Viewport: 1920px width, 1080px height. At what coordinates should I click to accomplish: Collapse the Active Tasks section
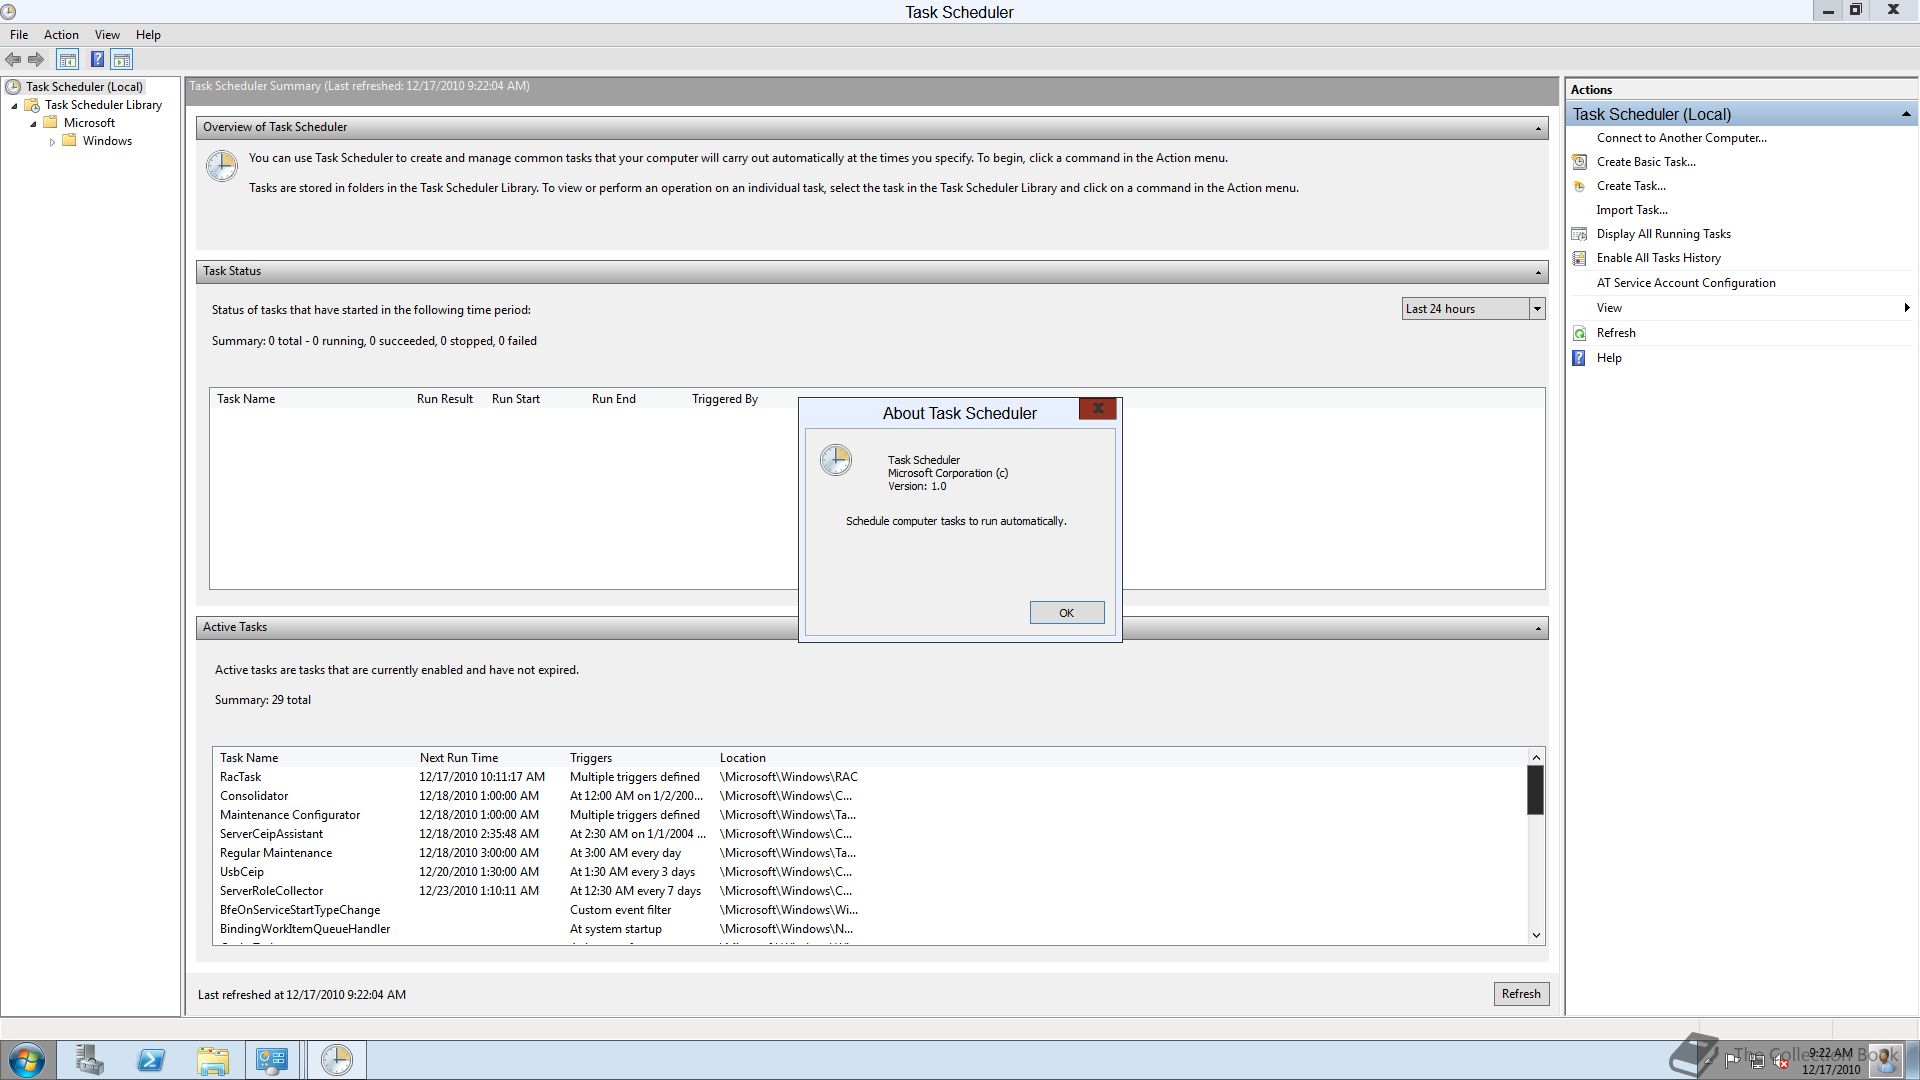tap(1538, 628)
